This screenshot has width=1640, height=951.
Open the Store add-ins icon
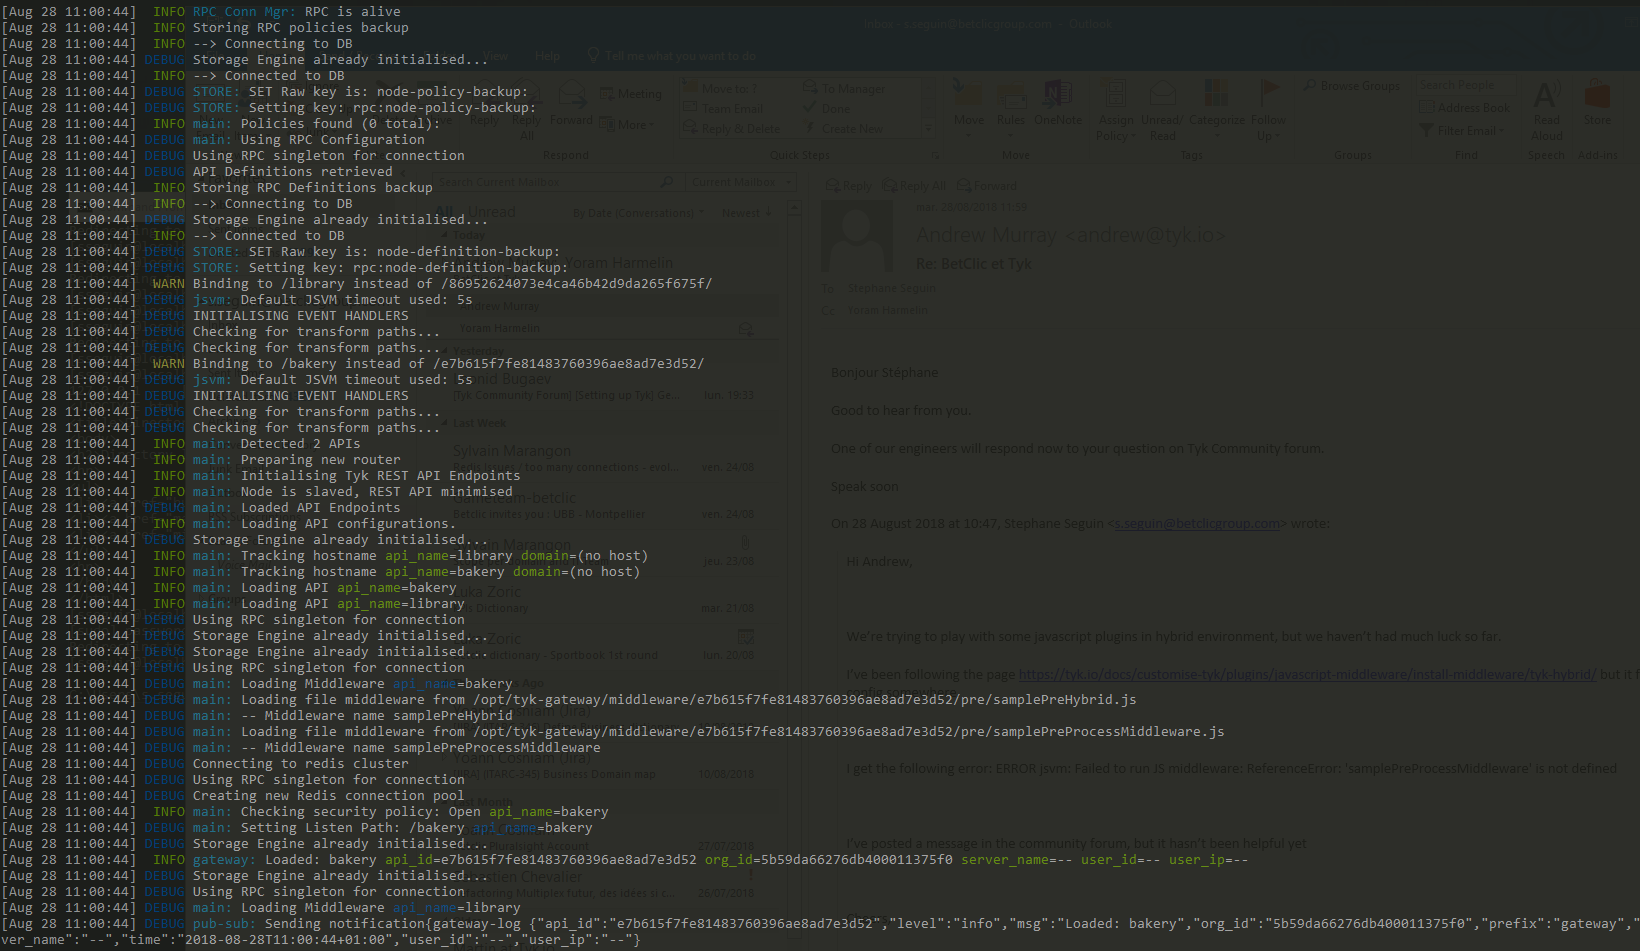coord(1597,96)
